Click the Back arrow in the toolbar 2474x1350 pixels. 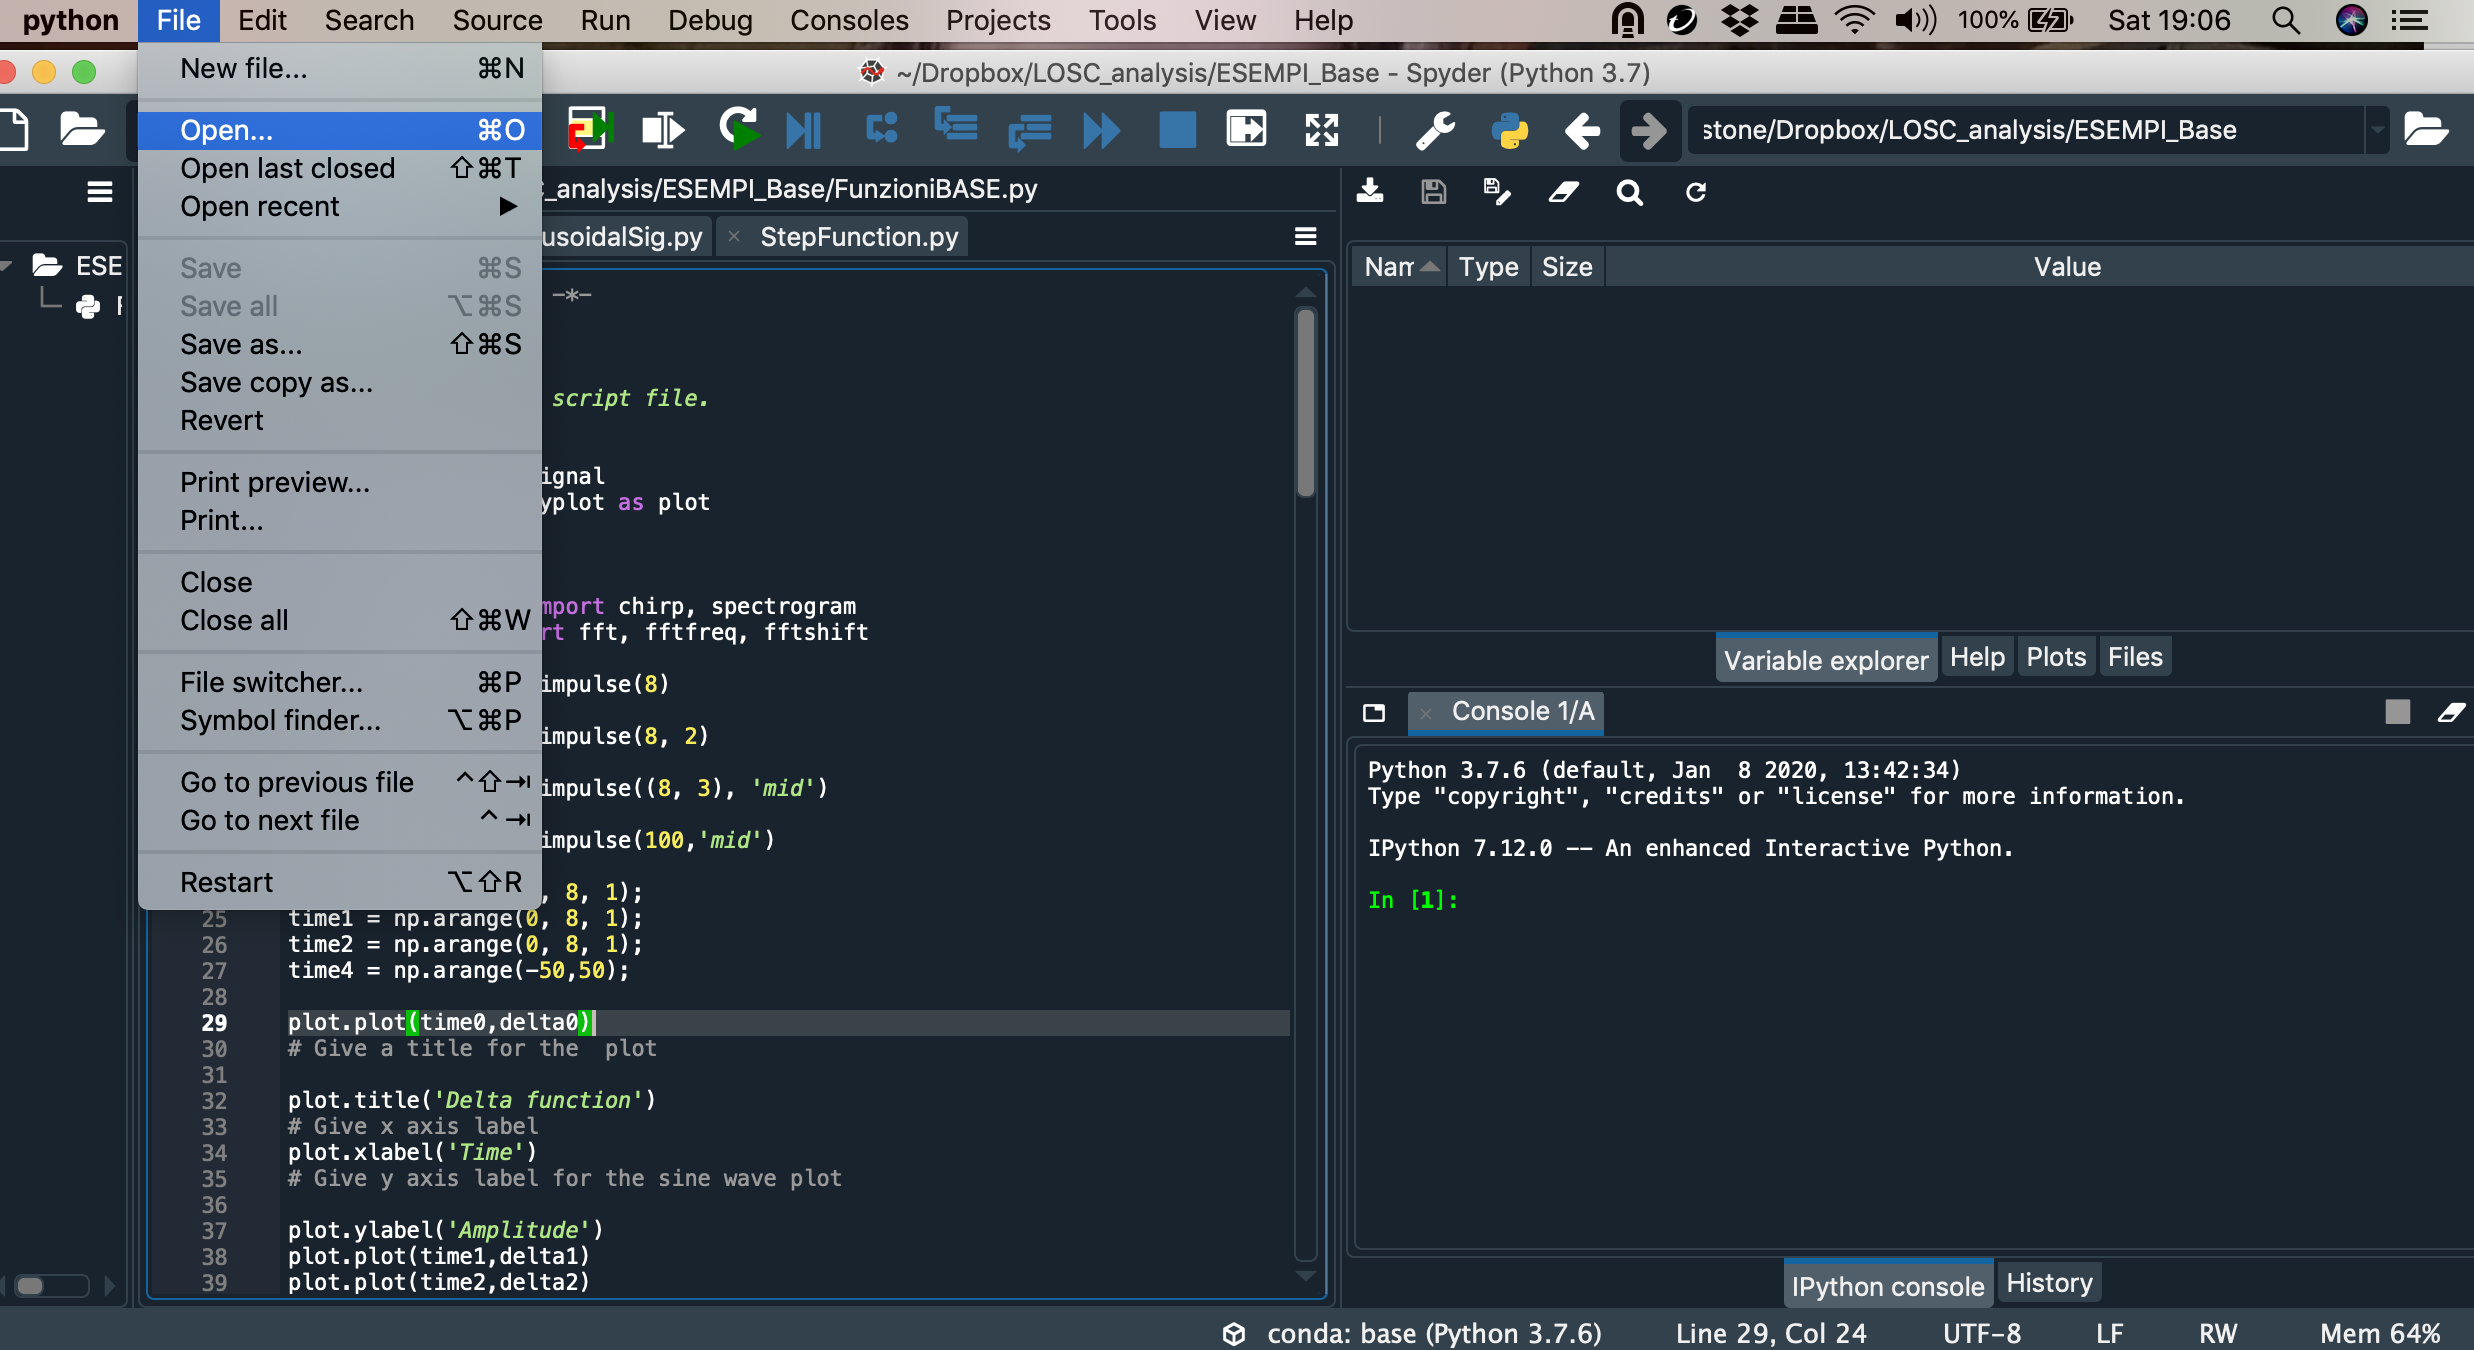[1582, 130]
